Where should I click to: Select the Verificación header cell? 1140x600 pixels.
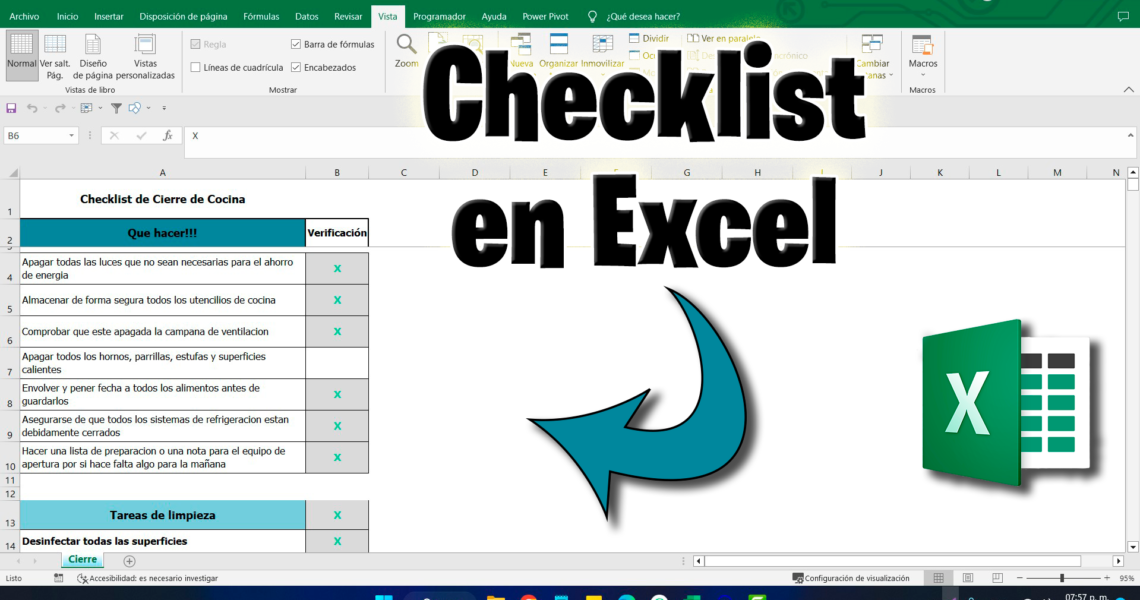click(x=337, y=233)
